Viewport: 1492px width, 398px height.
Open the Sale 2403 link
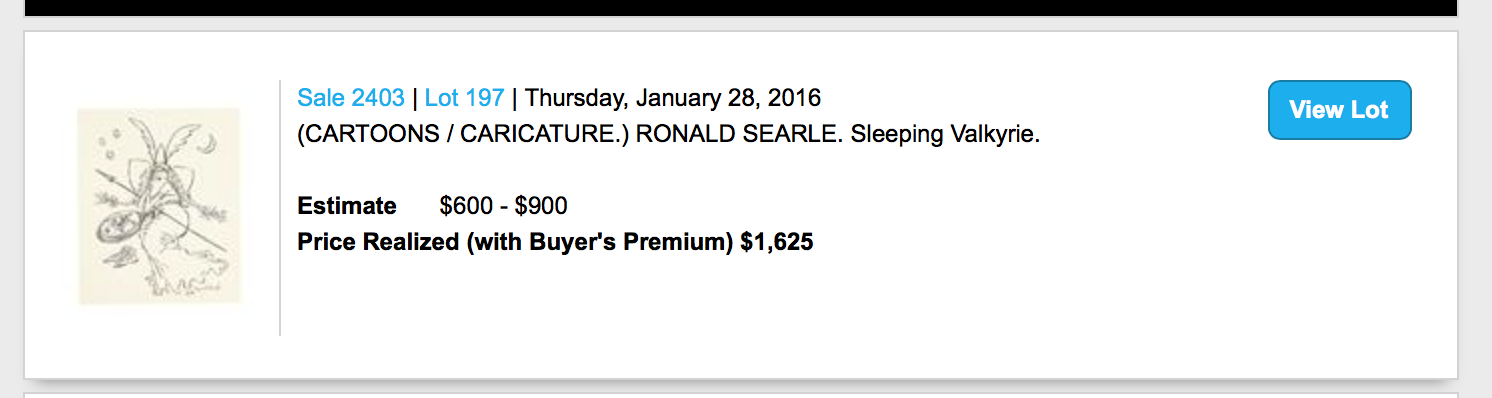click(351, 98)
